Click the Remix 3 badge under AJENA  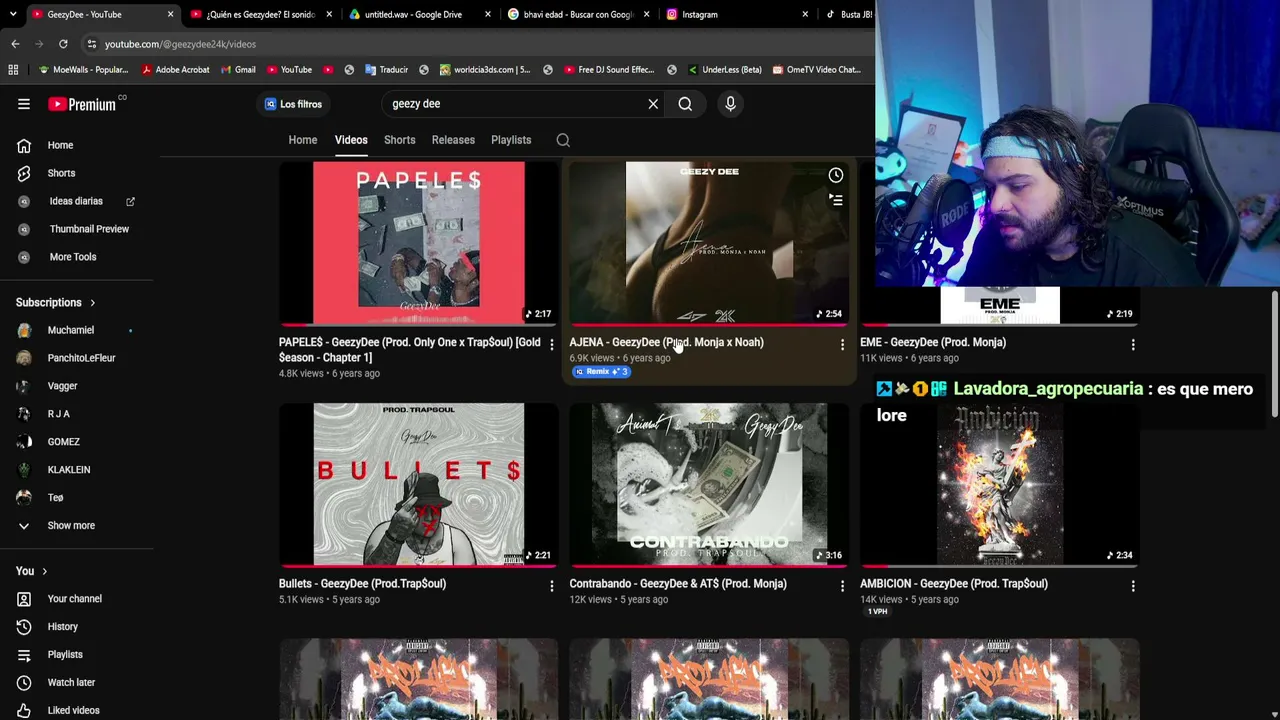pos(601,372)
